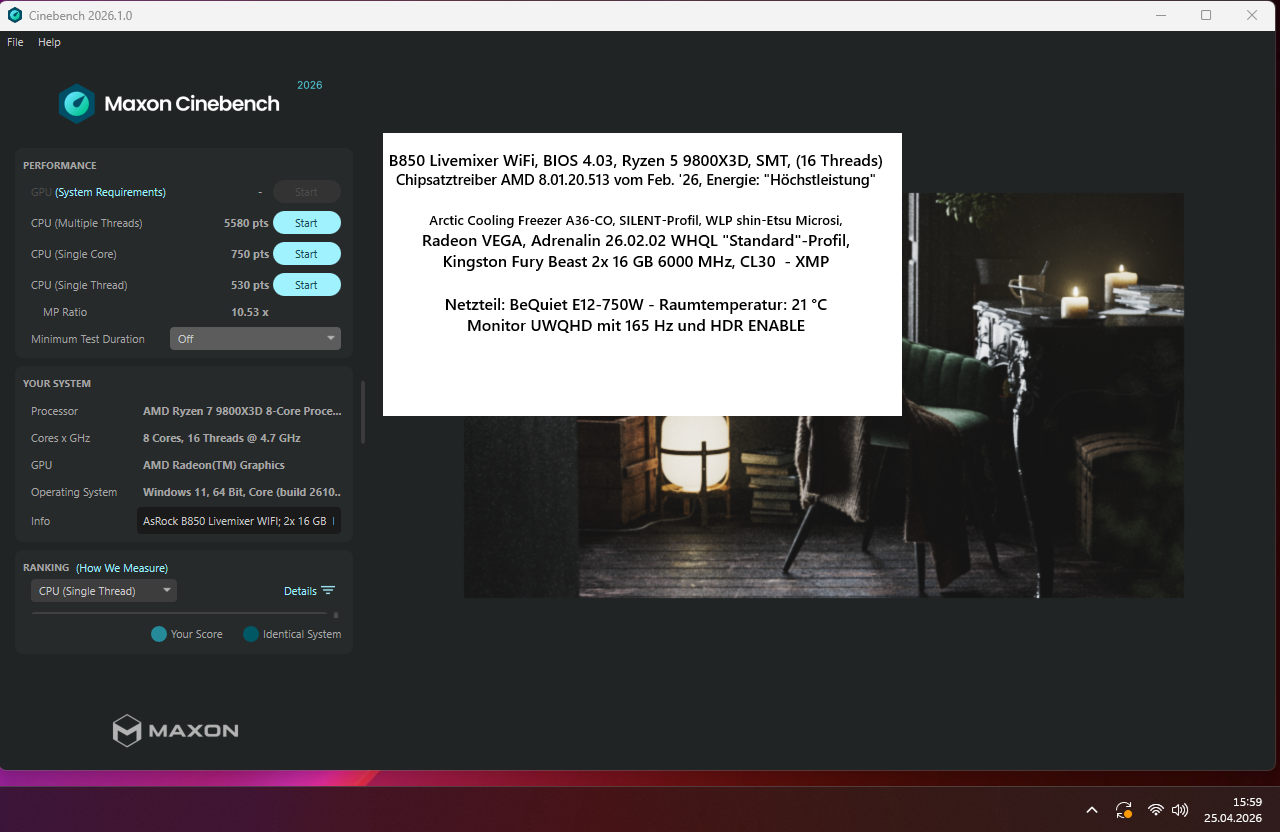Image resolution: width=1280 pixels, height=832 pixels.
Task: Click the 530 pts single thread score
Action: tap(250, 285)
